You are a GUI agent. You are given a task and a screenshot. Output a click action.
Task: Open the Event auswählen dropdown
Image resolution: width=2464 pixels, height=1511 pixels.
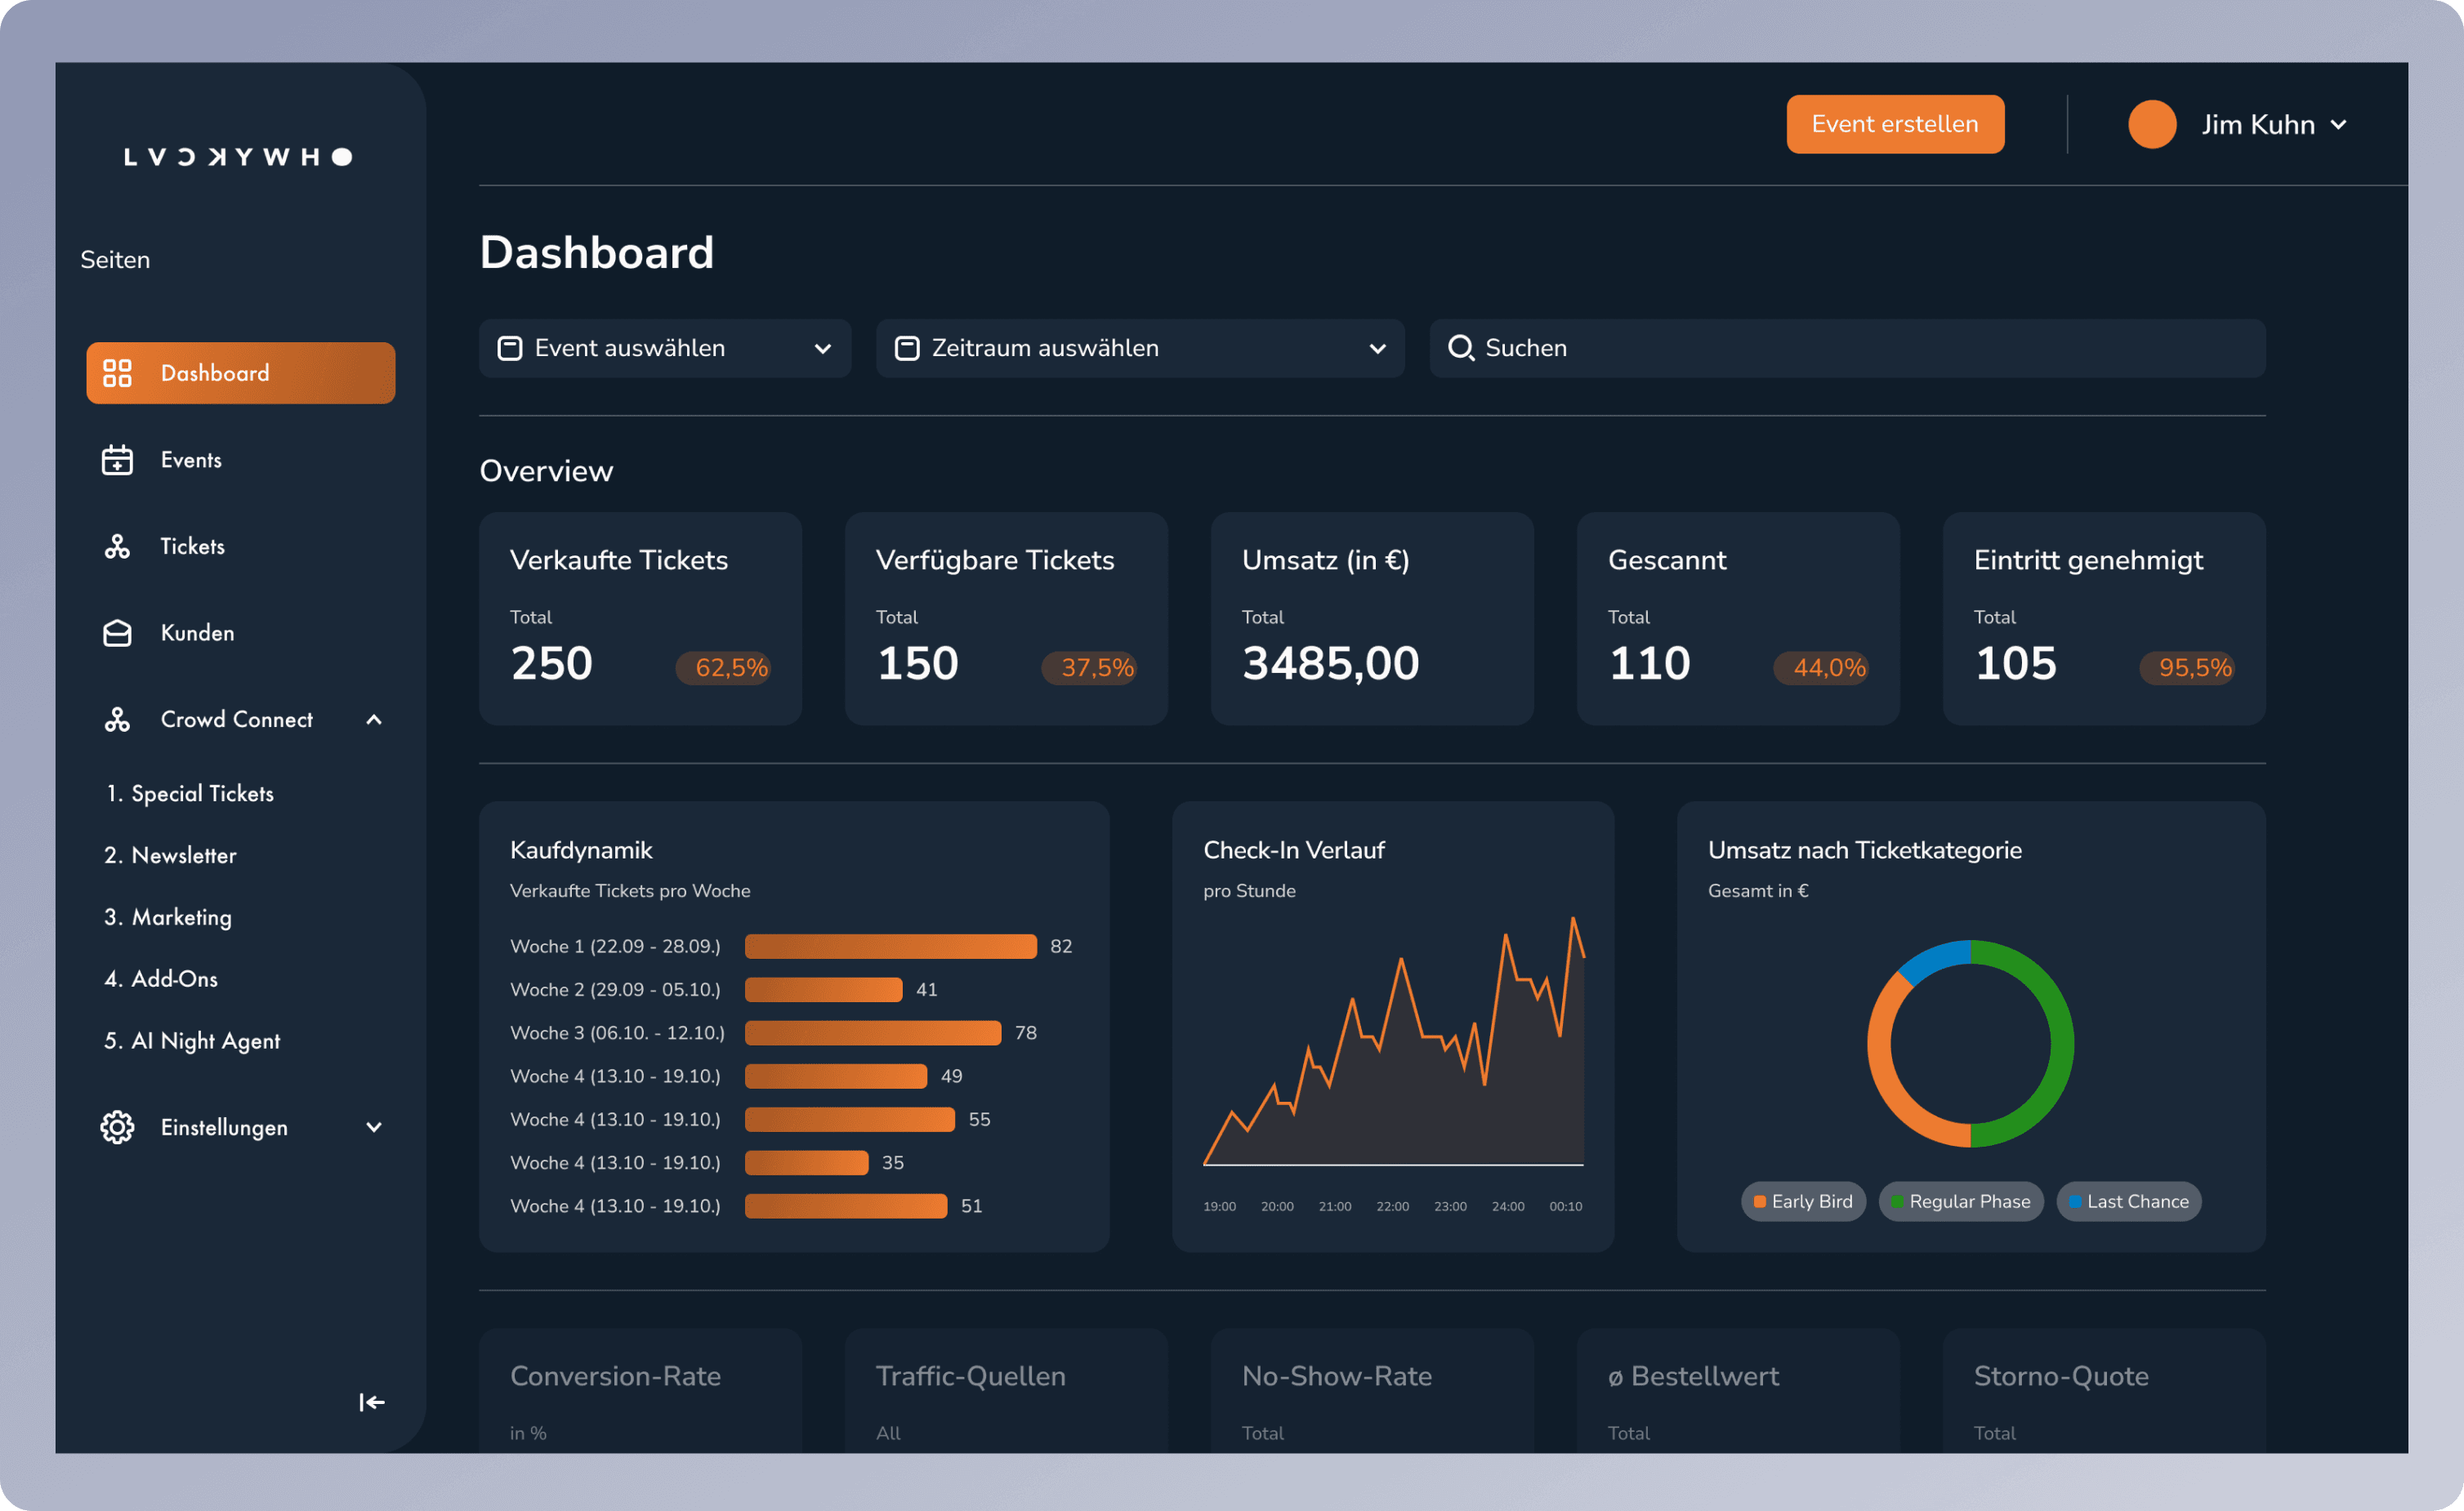point(665,348)
